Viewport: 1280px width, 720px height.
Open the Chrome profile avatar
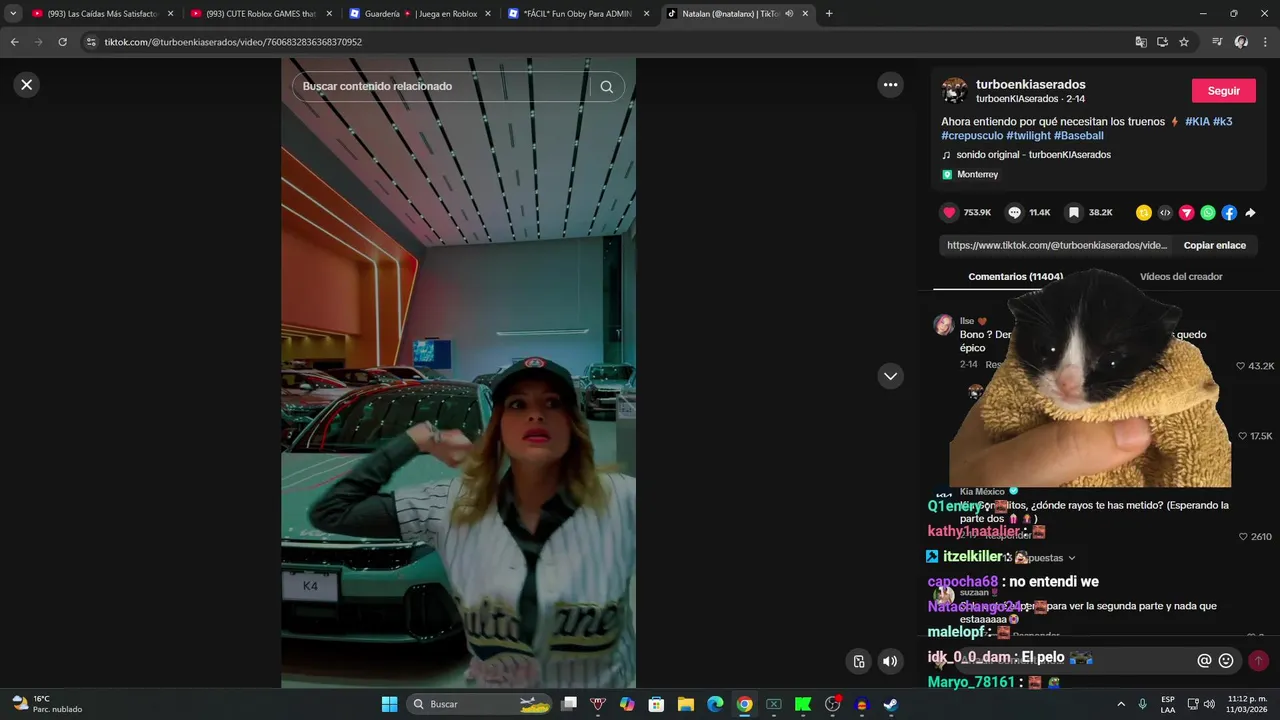(x=1241, y=42)
